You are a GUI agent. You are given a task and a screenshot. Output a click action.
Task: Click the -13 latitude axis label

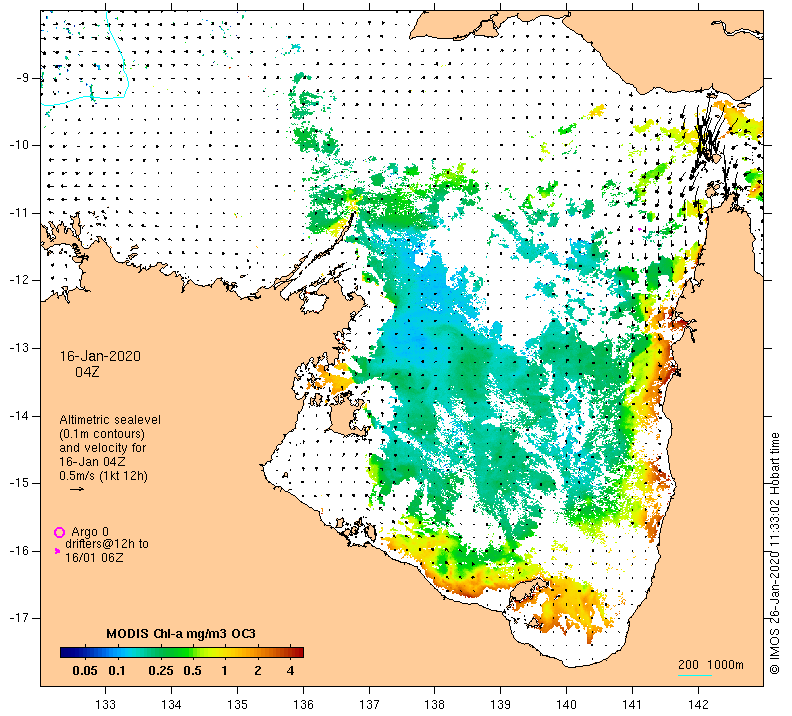click(19, 348)
